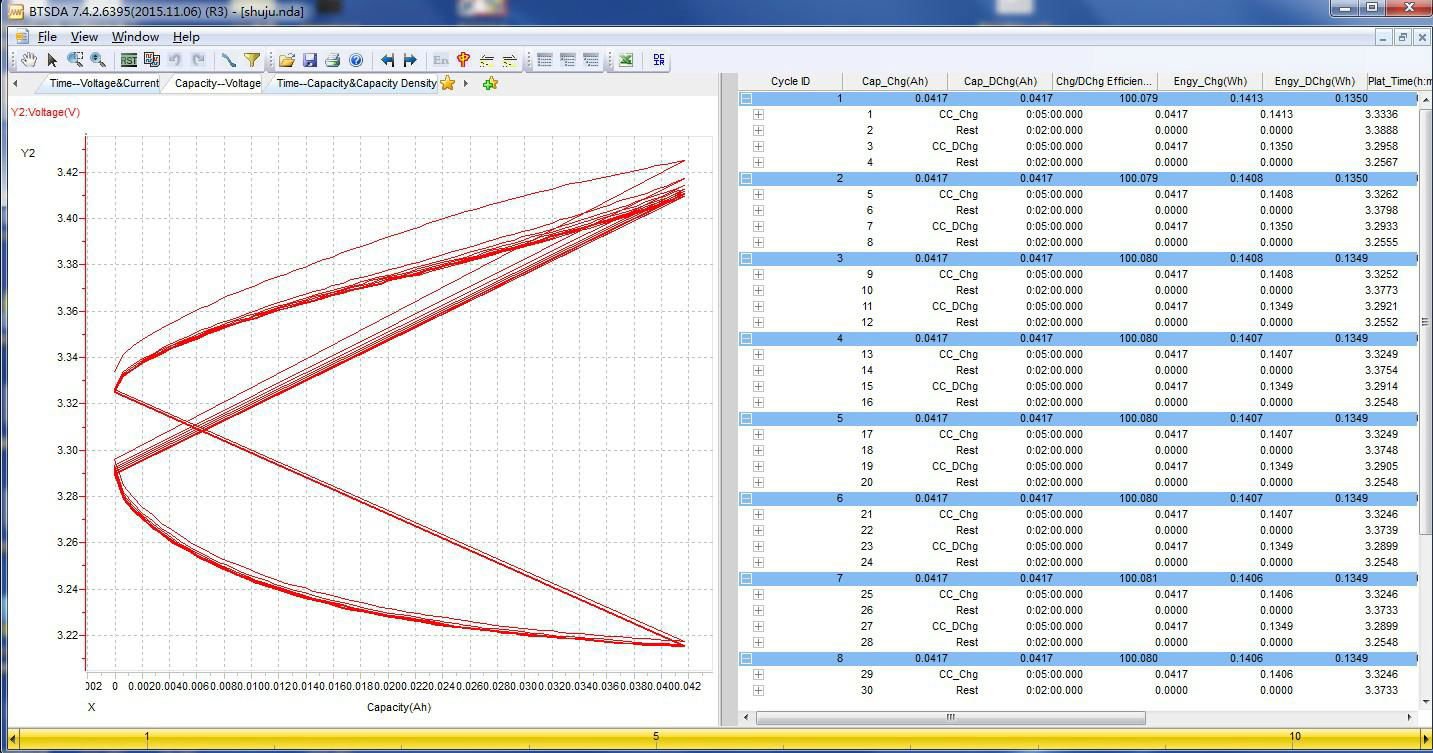
Task: Open the curve settings icon next to RST
Action: coord(151,60)
